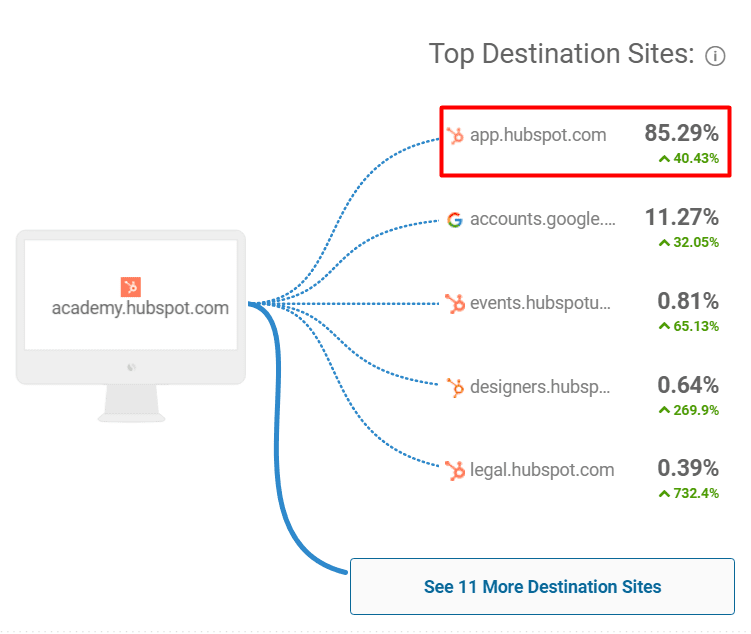Click the green up arrow next to 732.4%
The image size is (751, 634).
(664, 493)
